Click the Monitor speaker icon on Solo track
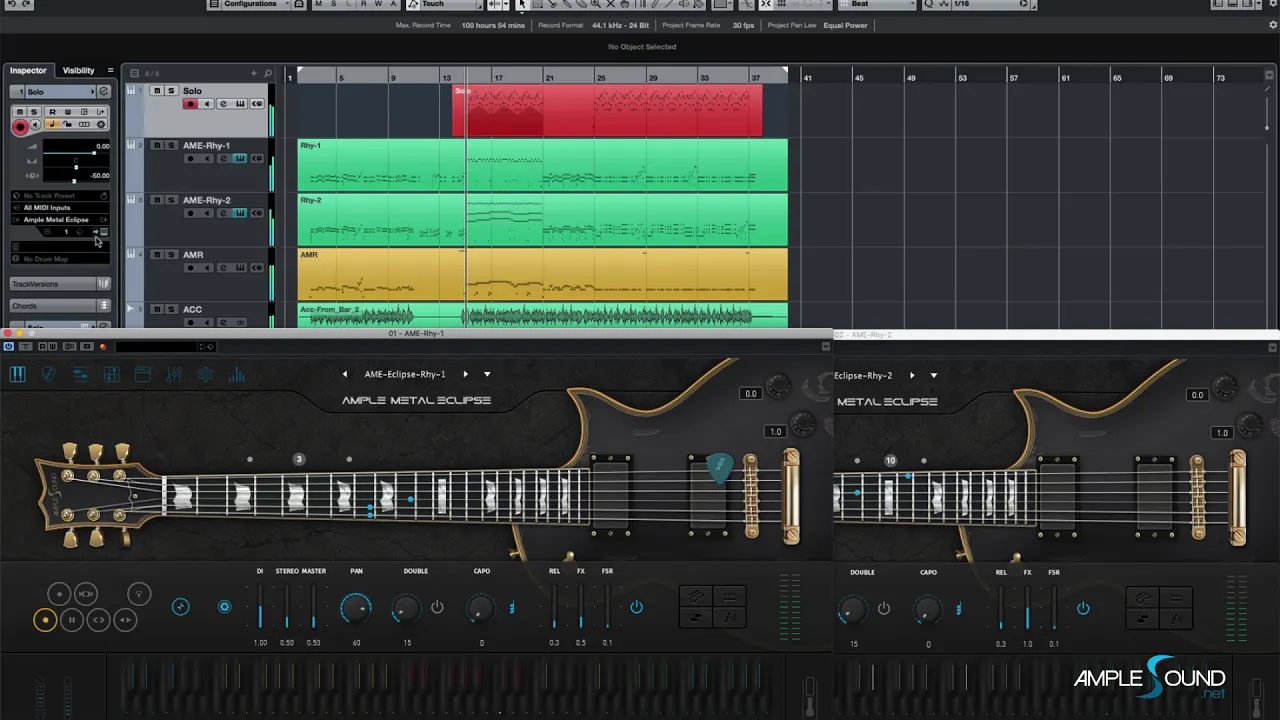The image size is (1280, 720). click(207, 104)
